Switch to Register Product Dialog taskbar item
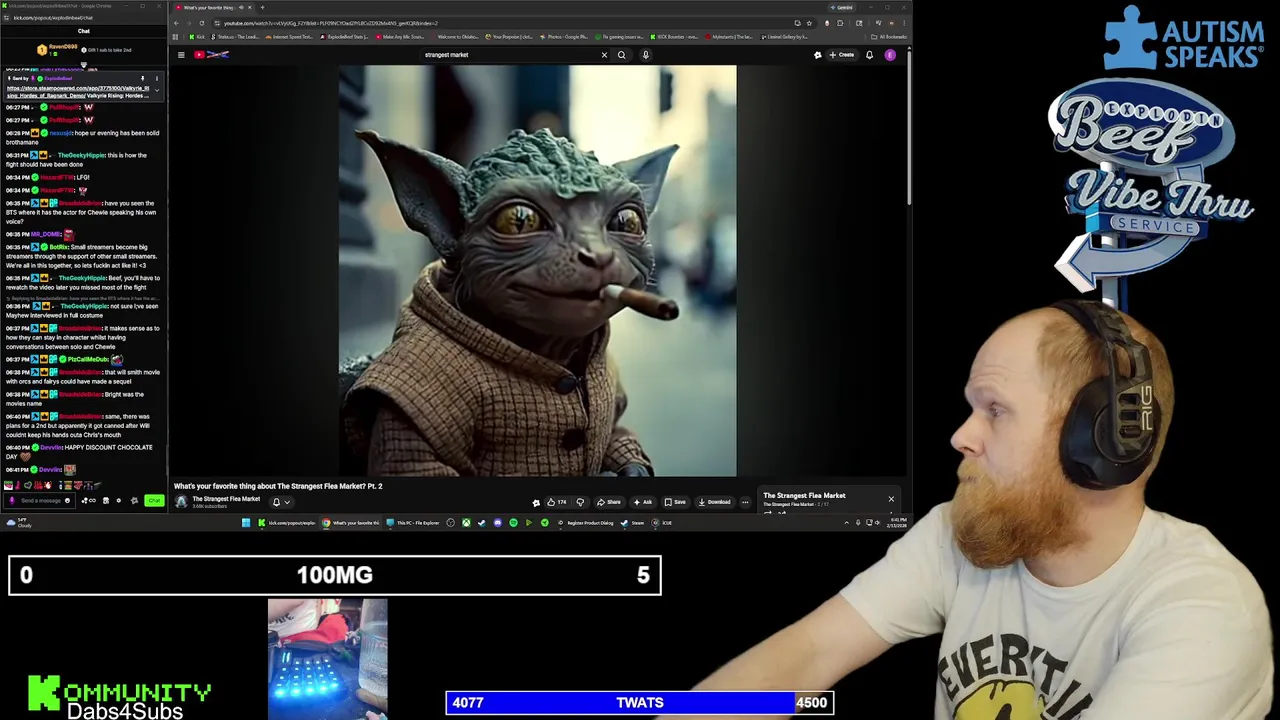Image resolution: width=1280 pixels, height=720 pixels. pyautogui.click(x=586, y=523)
